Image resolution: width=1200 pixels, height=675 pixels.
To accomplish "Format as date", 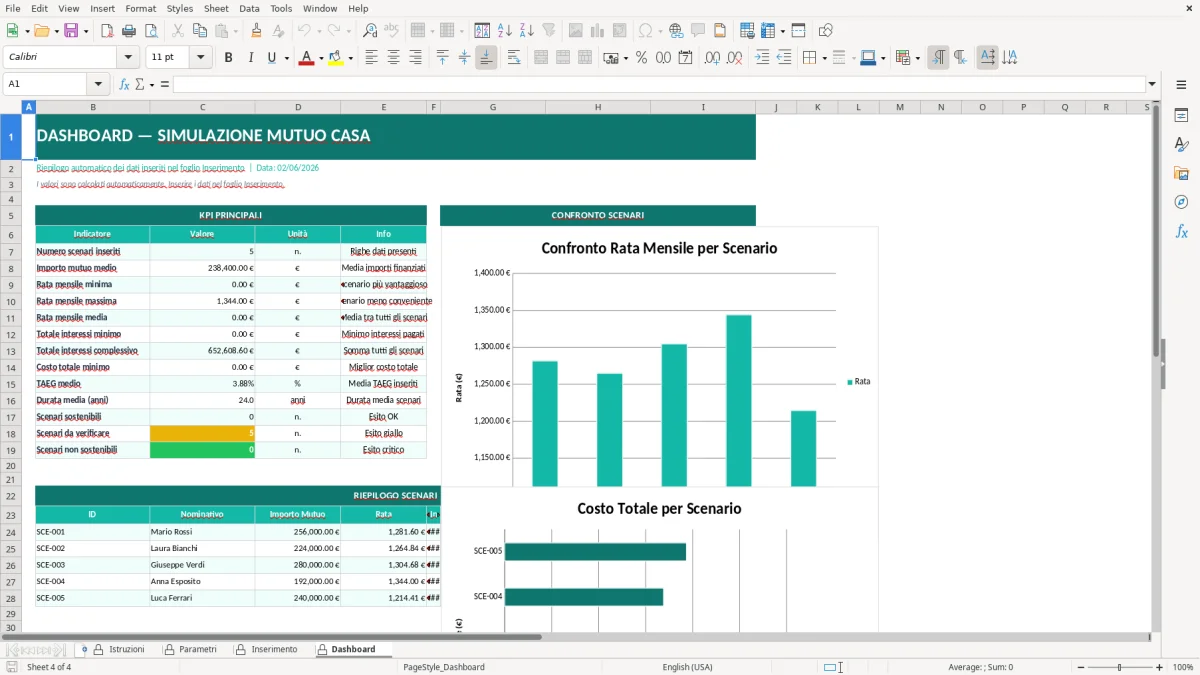I will click(x=686, y=58).
